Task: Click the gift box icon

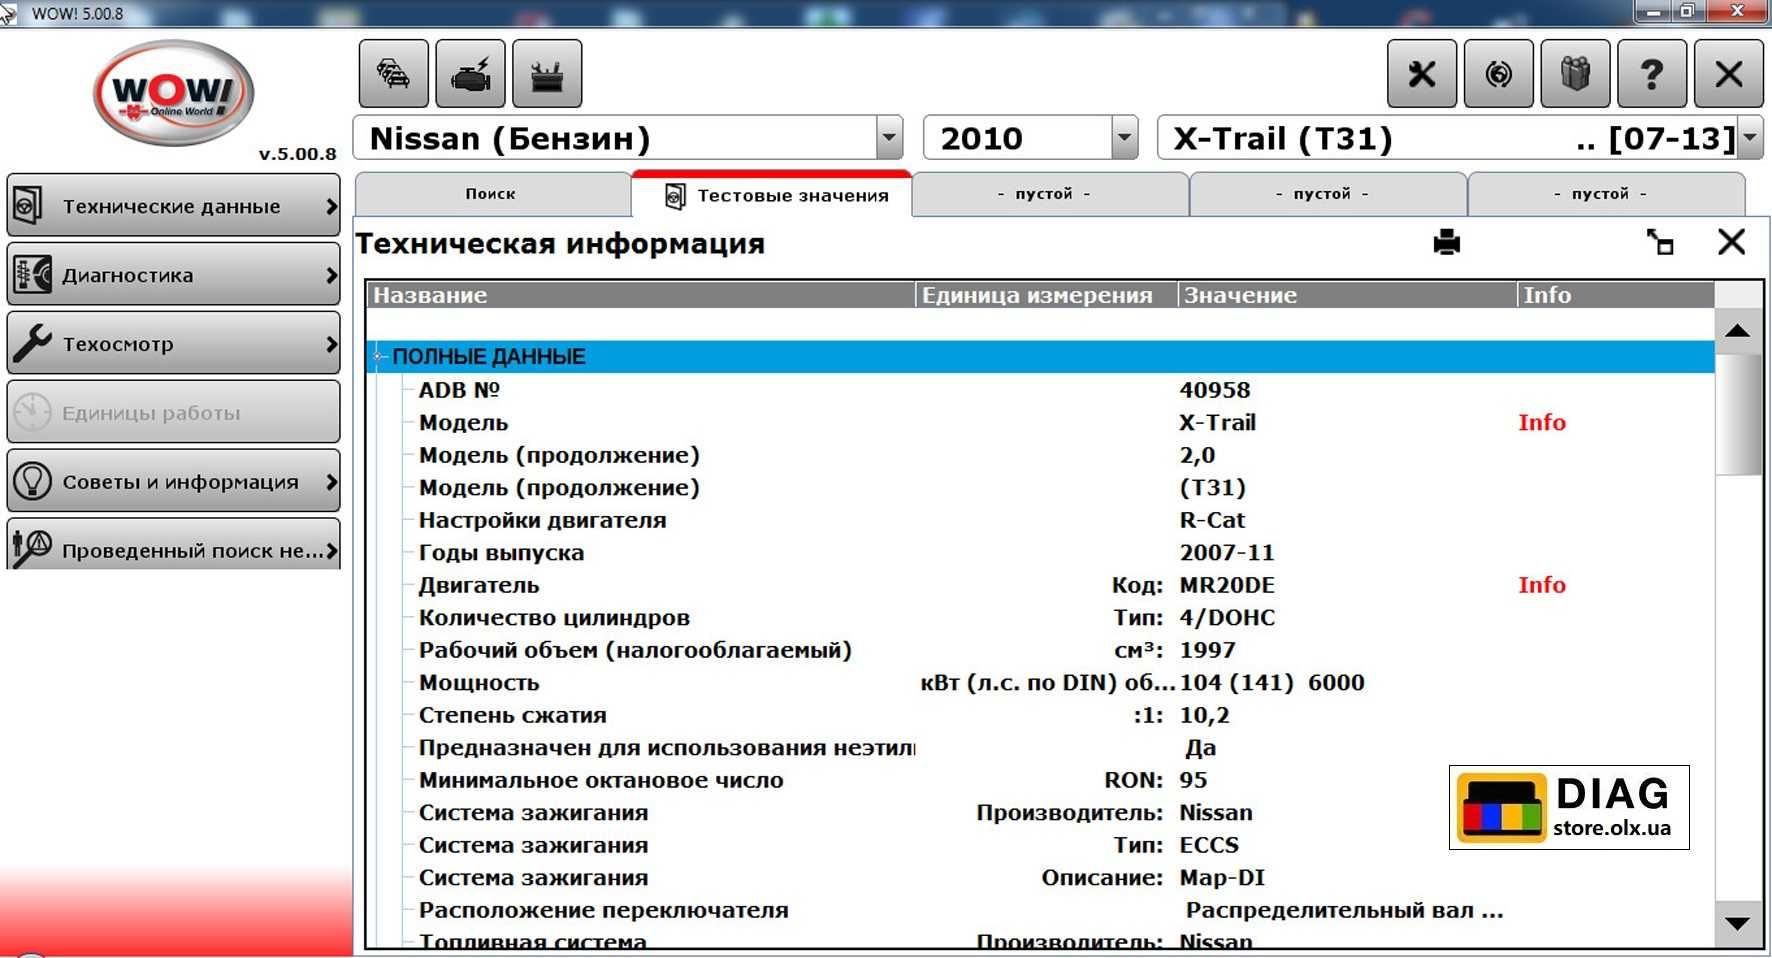Action: tap(1575, 74)
